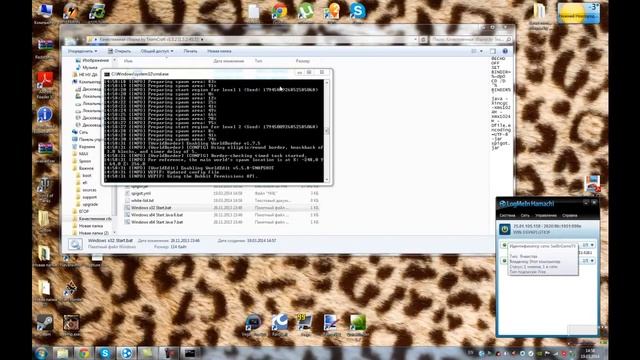Image resolution: width=640 pixels, height=360 pixels.
Task: Open the Управление menu in Hamachi
Action: click(x=546, y=215)
